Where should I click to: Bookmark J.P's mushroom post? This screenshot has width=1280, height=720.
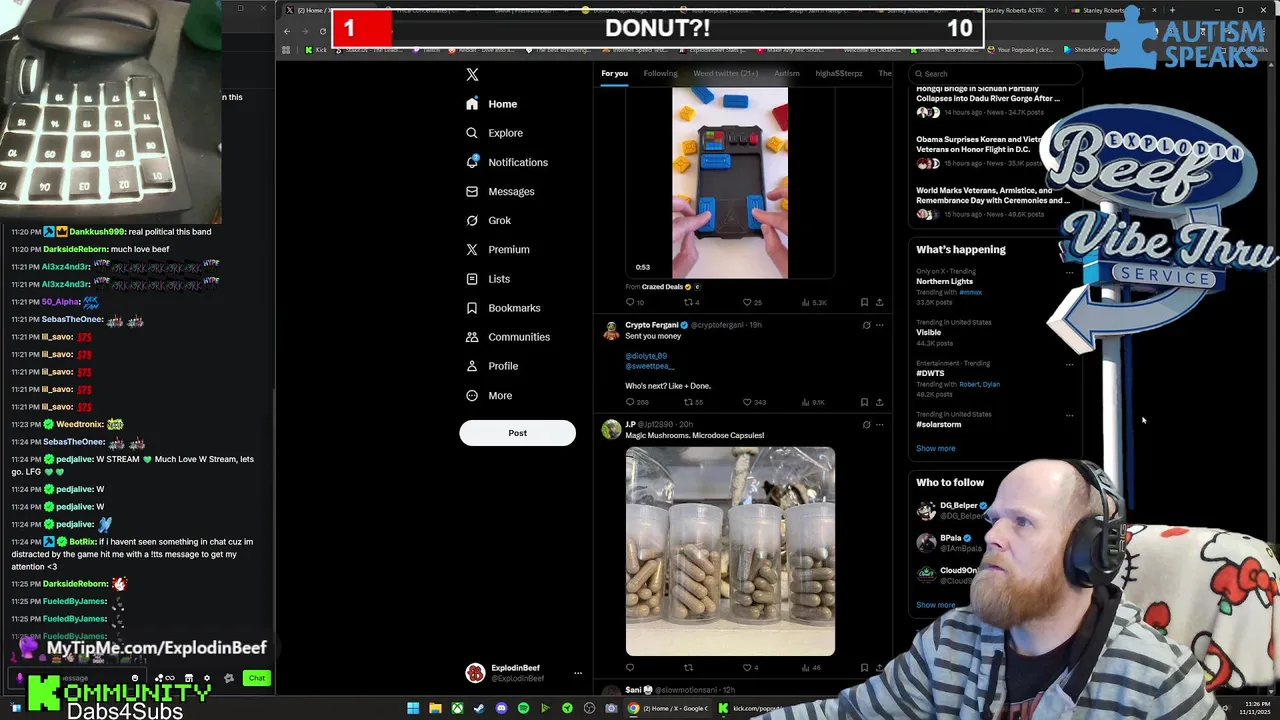point(864,667)
